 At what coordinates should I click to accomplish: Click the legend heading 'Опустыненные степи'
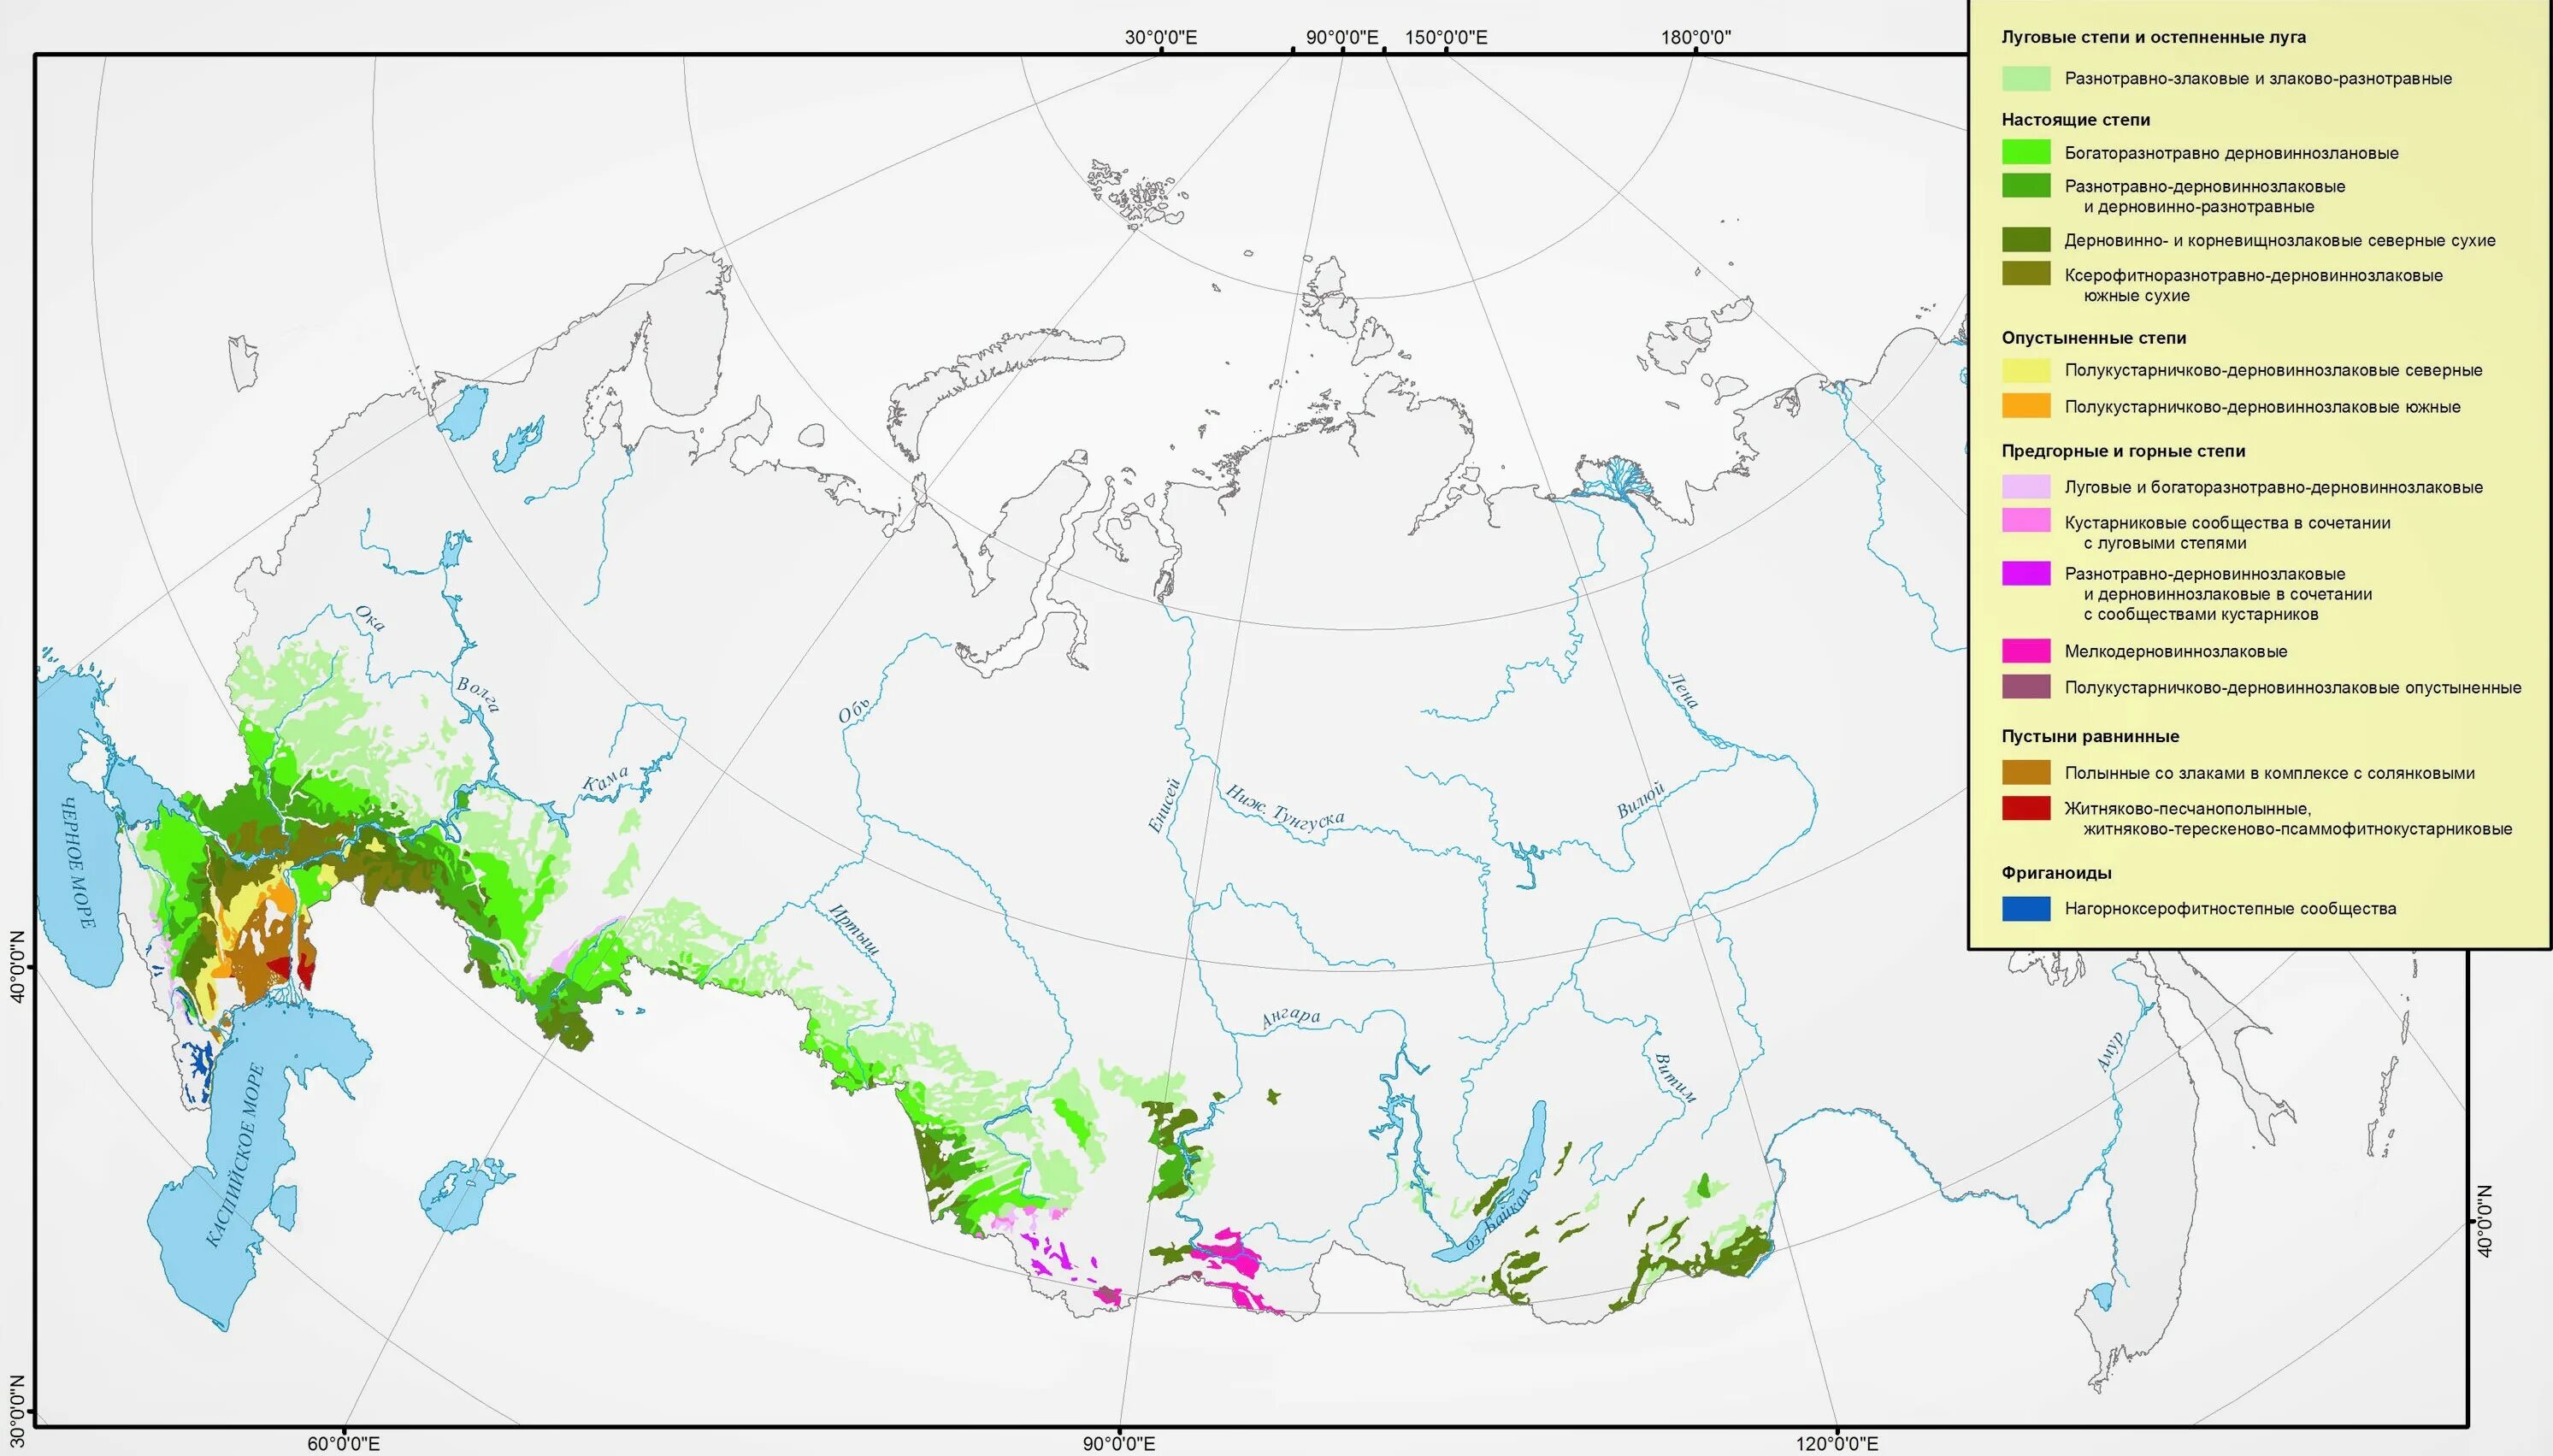coord(2094,338)
